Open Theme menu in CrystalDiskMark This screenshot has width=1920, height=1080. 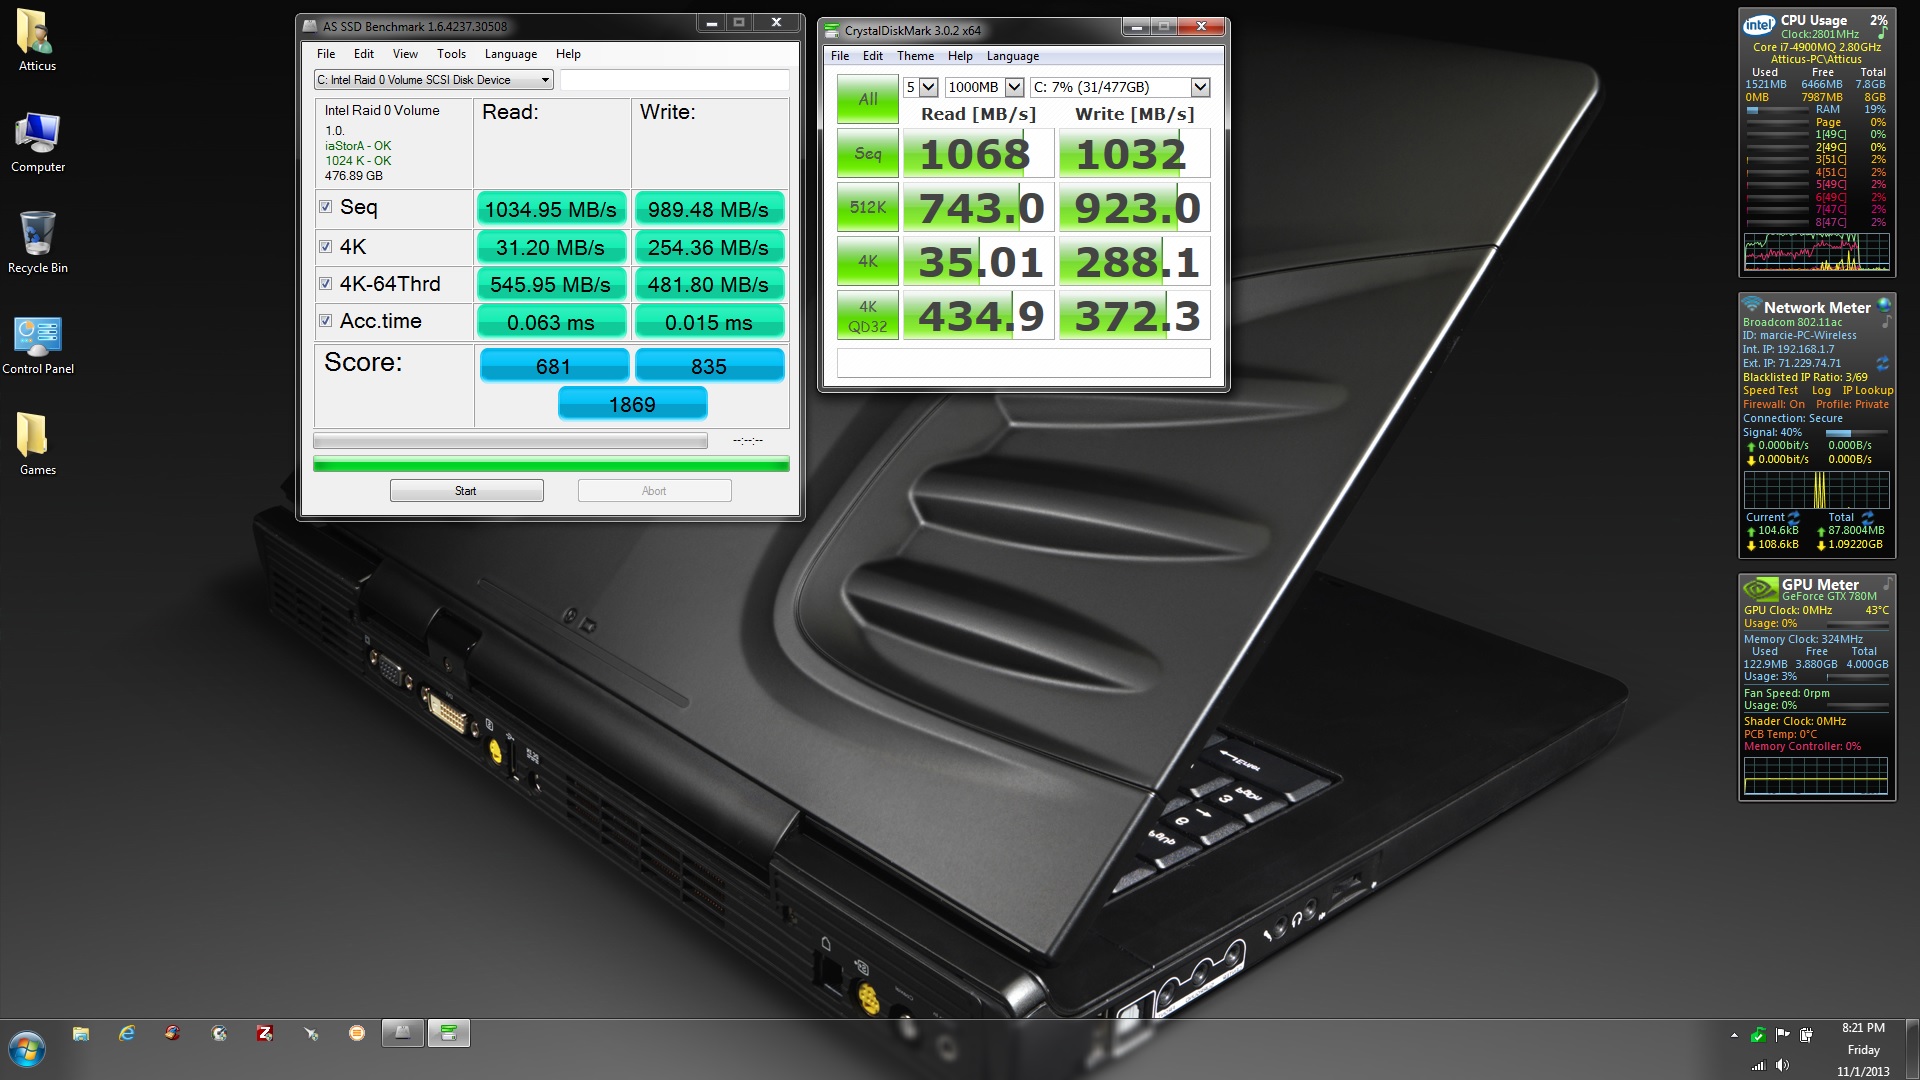point(915,56)
